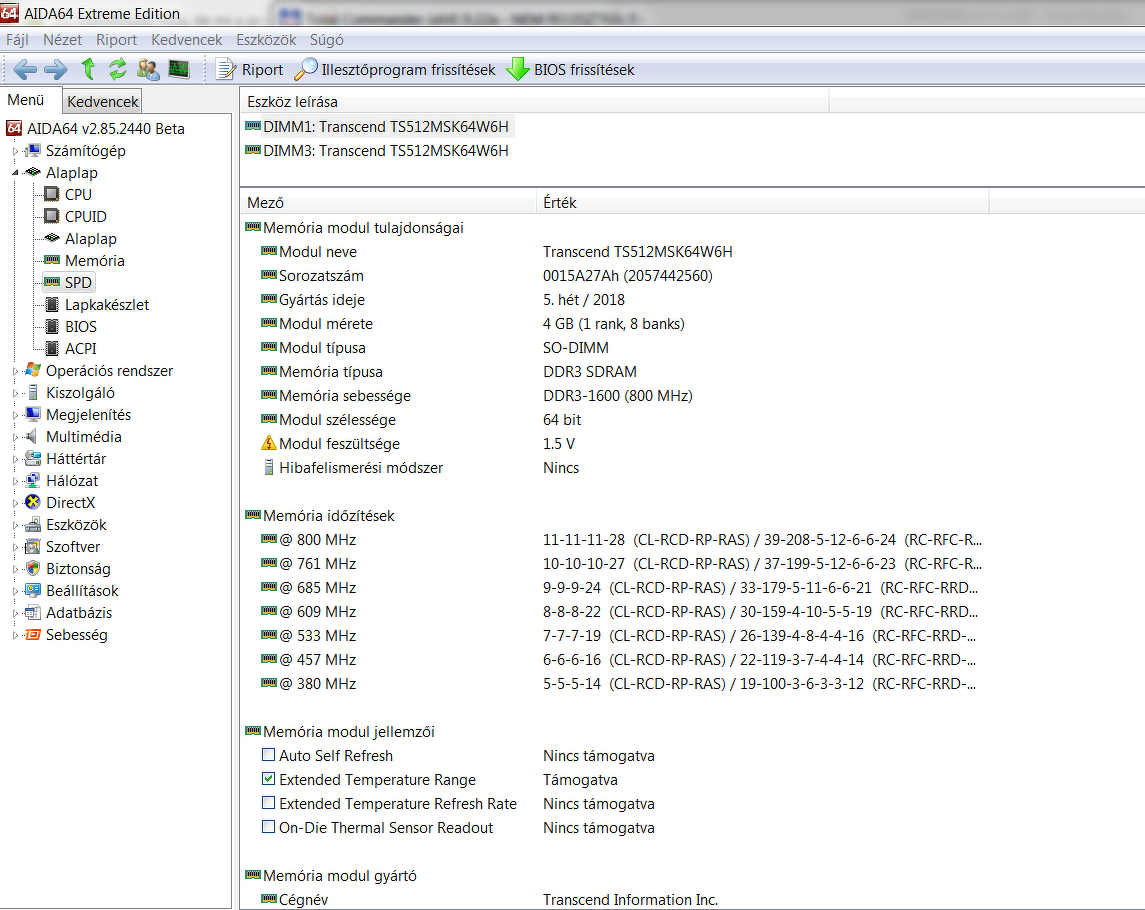Select the ACPI item icon
Image resolution: width=1145 pixels, height=910 pixels.
coord(51,348)
